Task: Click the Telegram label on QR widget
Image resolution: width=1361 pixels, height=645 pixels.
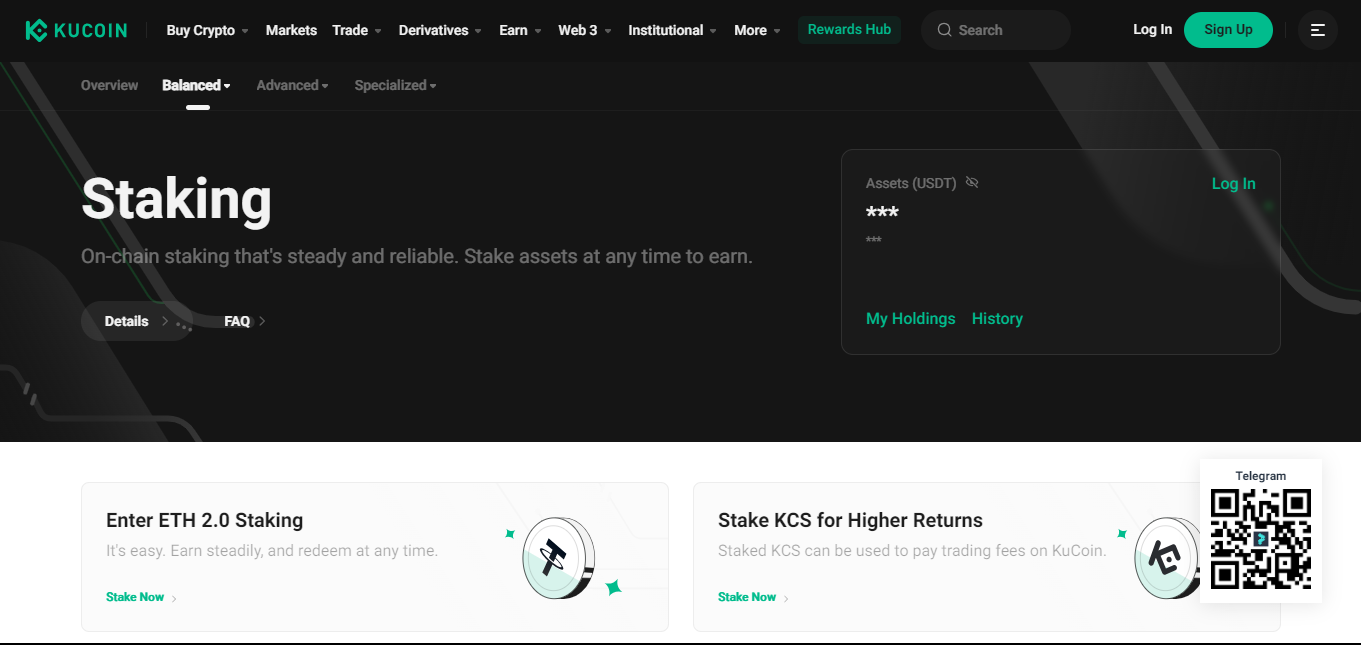Action: tap(1260, 476)
